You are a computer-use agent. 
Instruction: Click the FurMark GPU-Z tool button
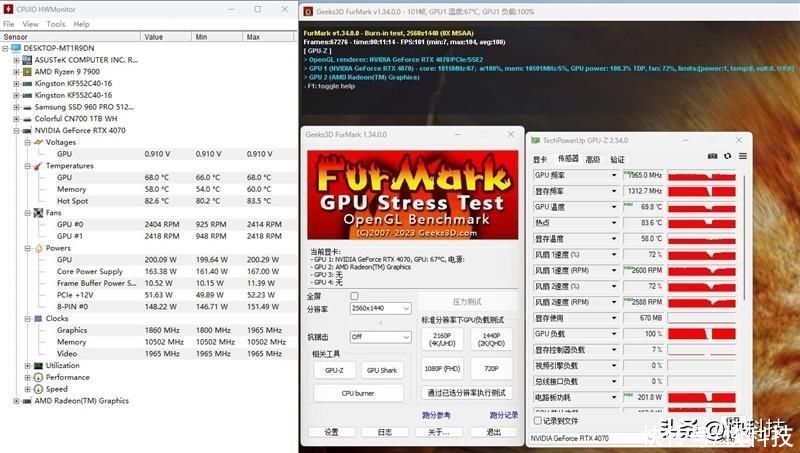tap(334, 370)
